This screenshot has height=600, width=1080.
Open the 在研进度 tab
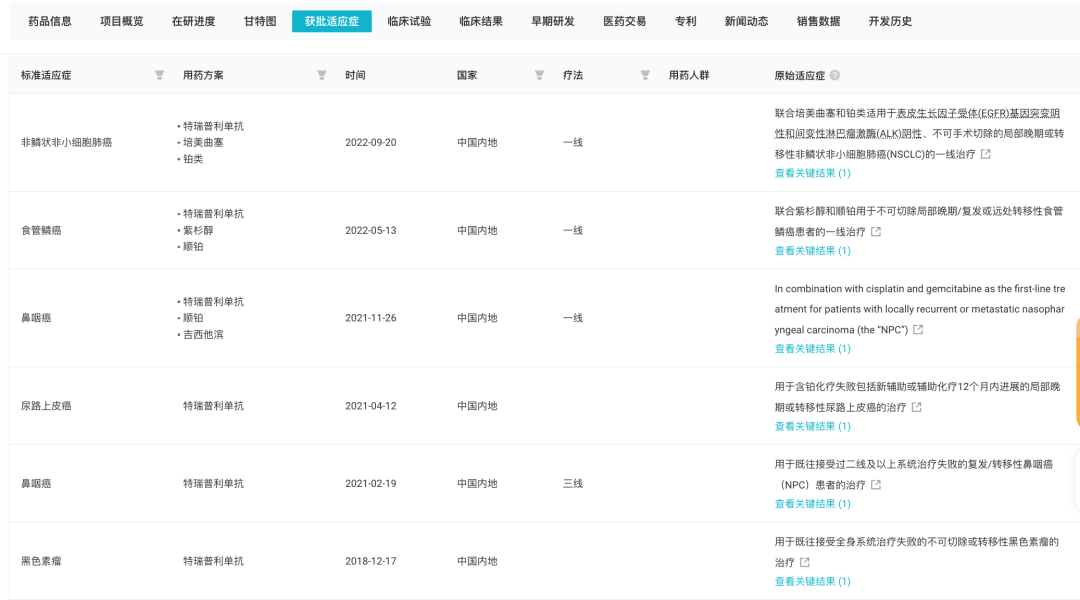point(194,21)
